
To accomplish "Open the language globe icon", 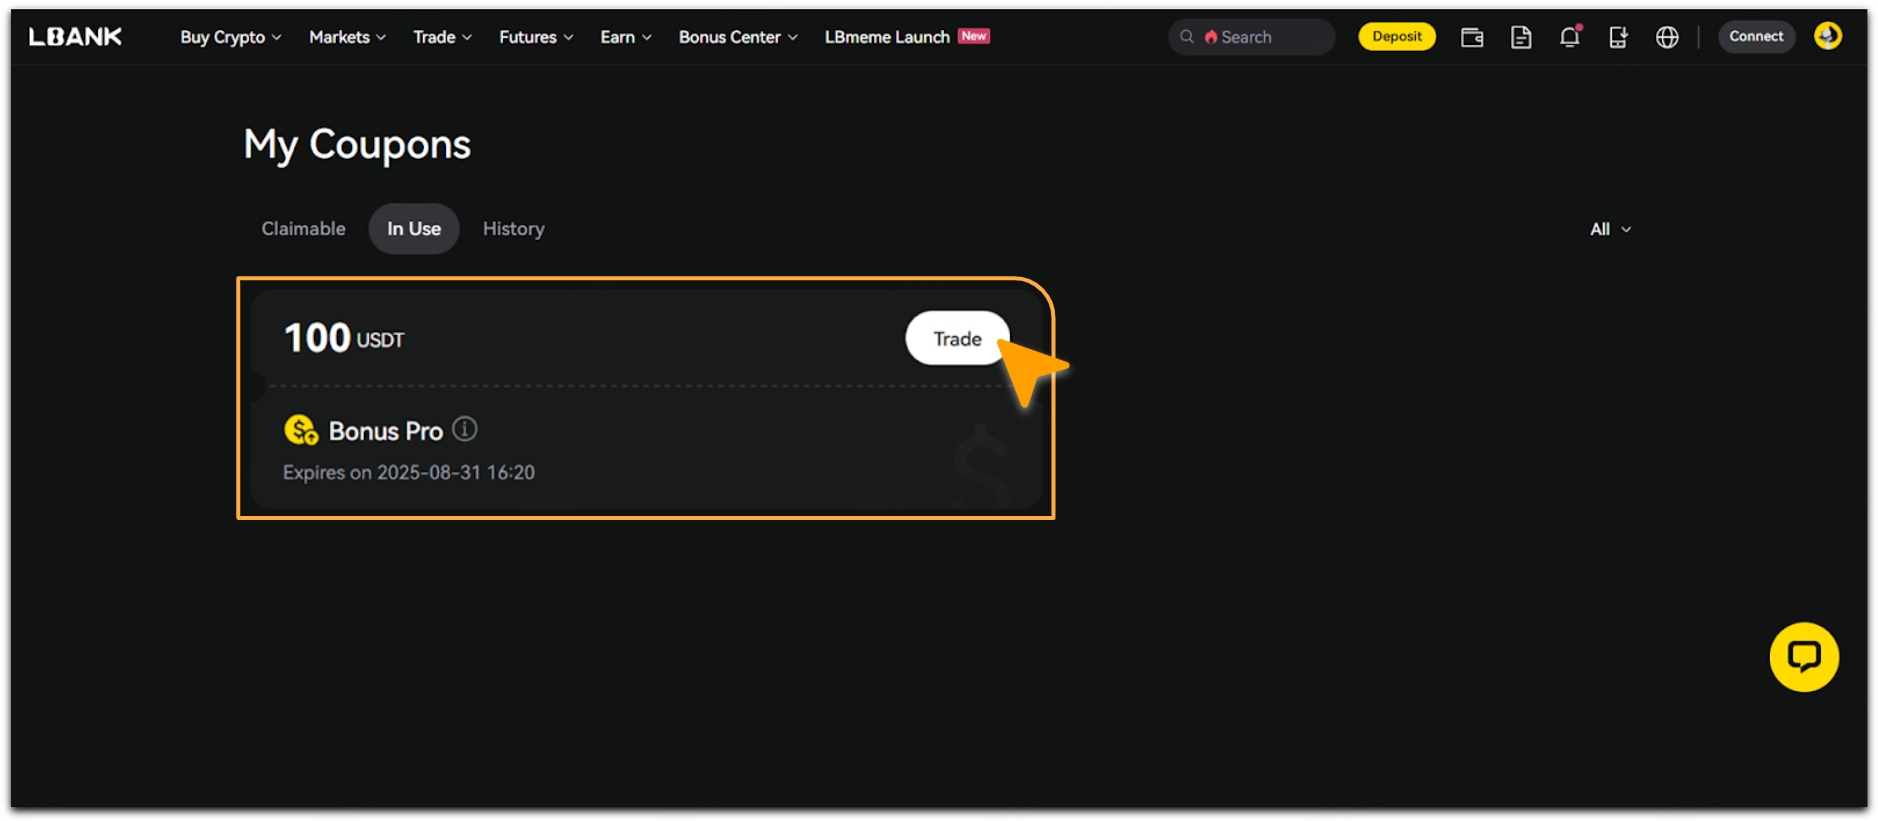I will pos(1666,37).
